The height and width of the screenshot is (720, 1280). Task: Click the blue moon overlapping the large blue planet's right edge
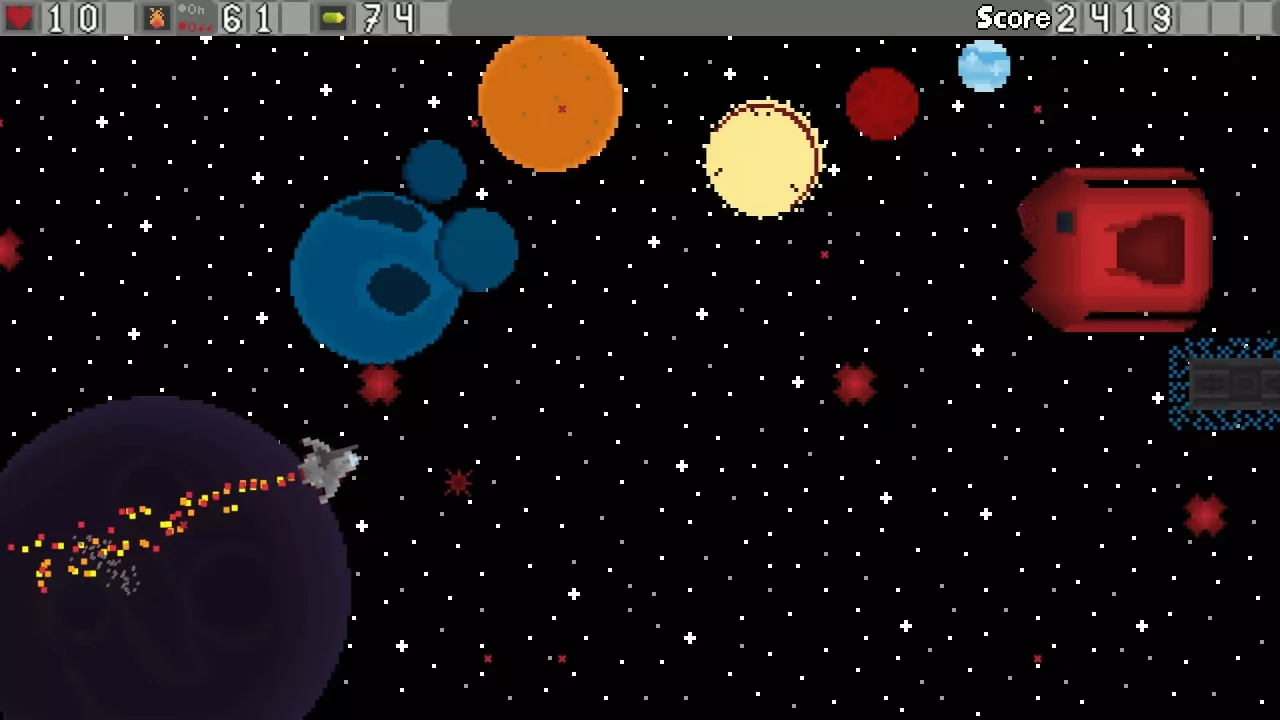pos(477,250)
